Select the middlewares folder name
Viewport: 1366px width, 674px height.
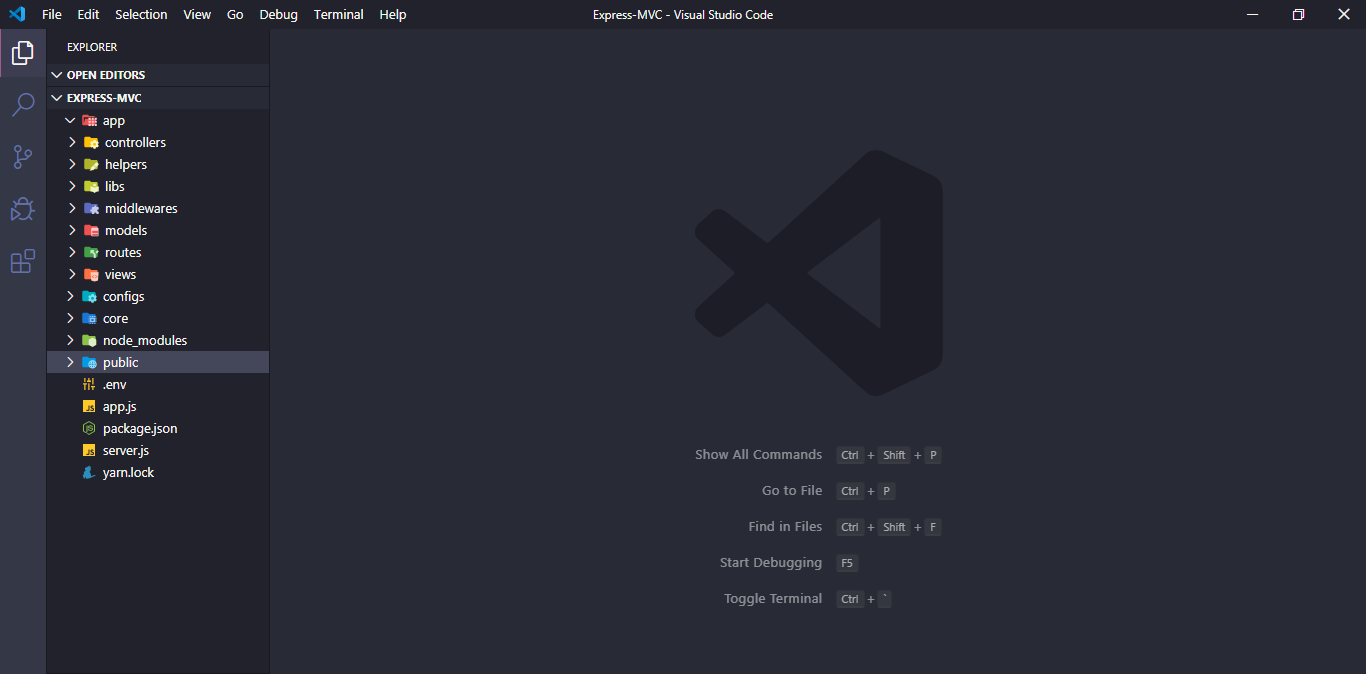(x=141, y=208)
